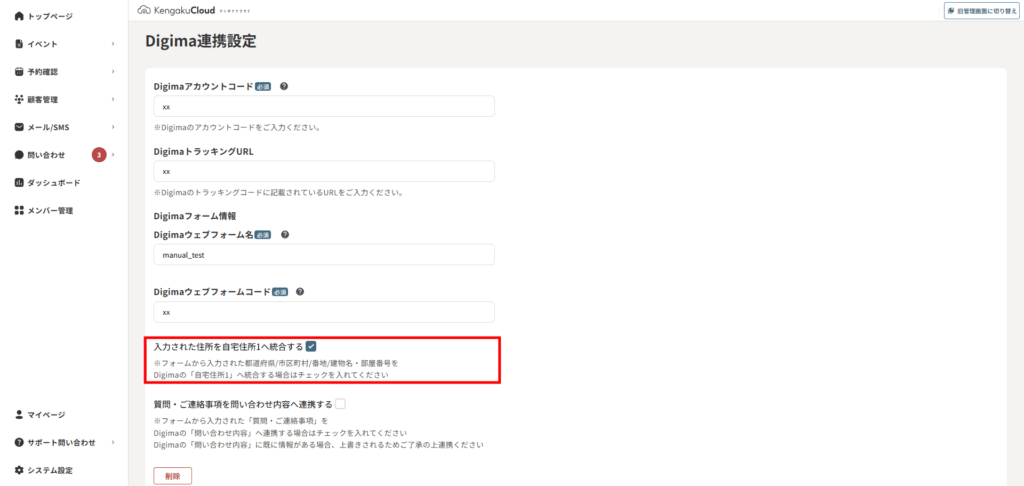Click the help icon next to Digimaウェブフォーム名

click(285, 235)
